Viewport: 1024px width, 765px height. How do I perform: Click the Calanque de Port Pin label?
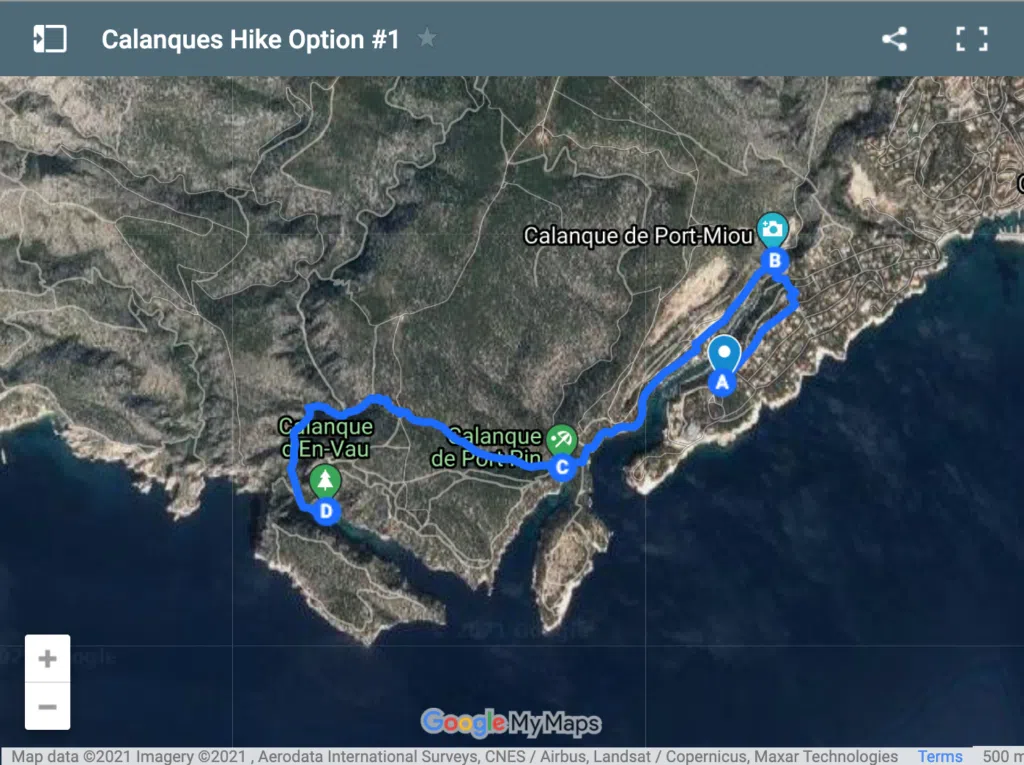(x=488, y=448)
